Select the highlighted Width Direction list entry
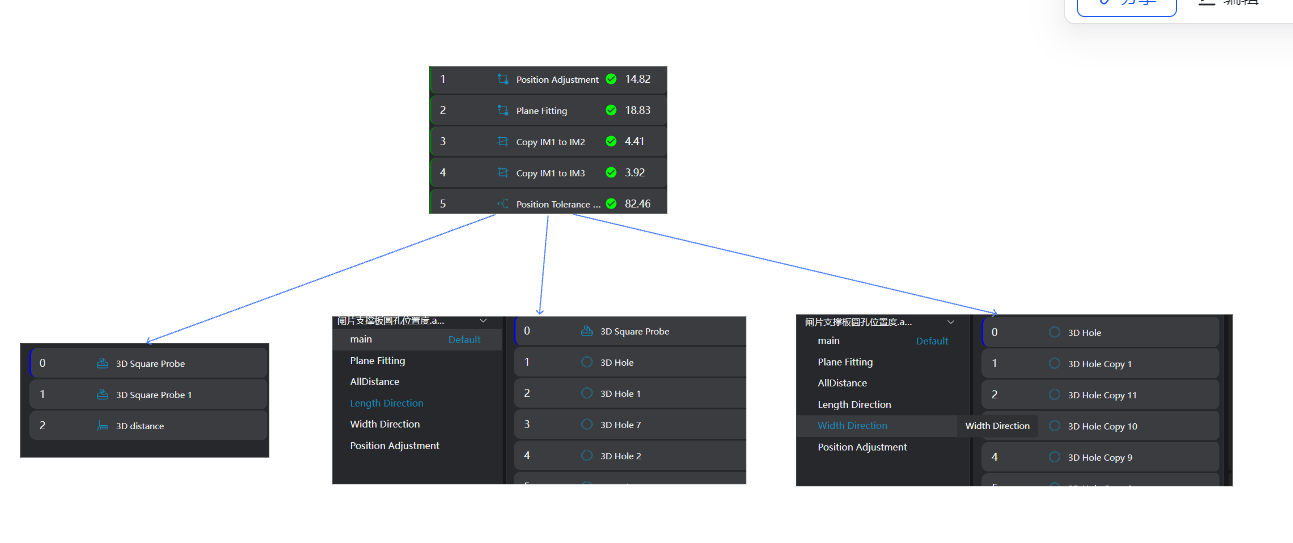1293x543 pixels. pos(853,426)
